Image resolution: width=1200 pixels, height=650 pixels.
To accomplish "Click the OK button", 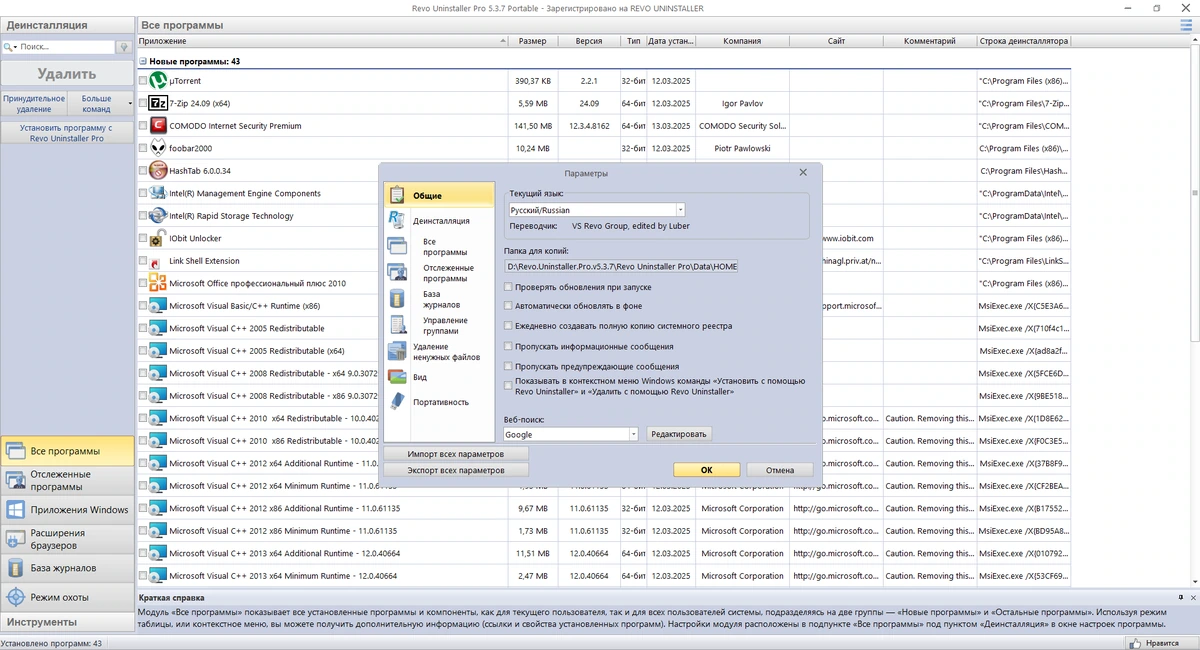I will 706,470.
